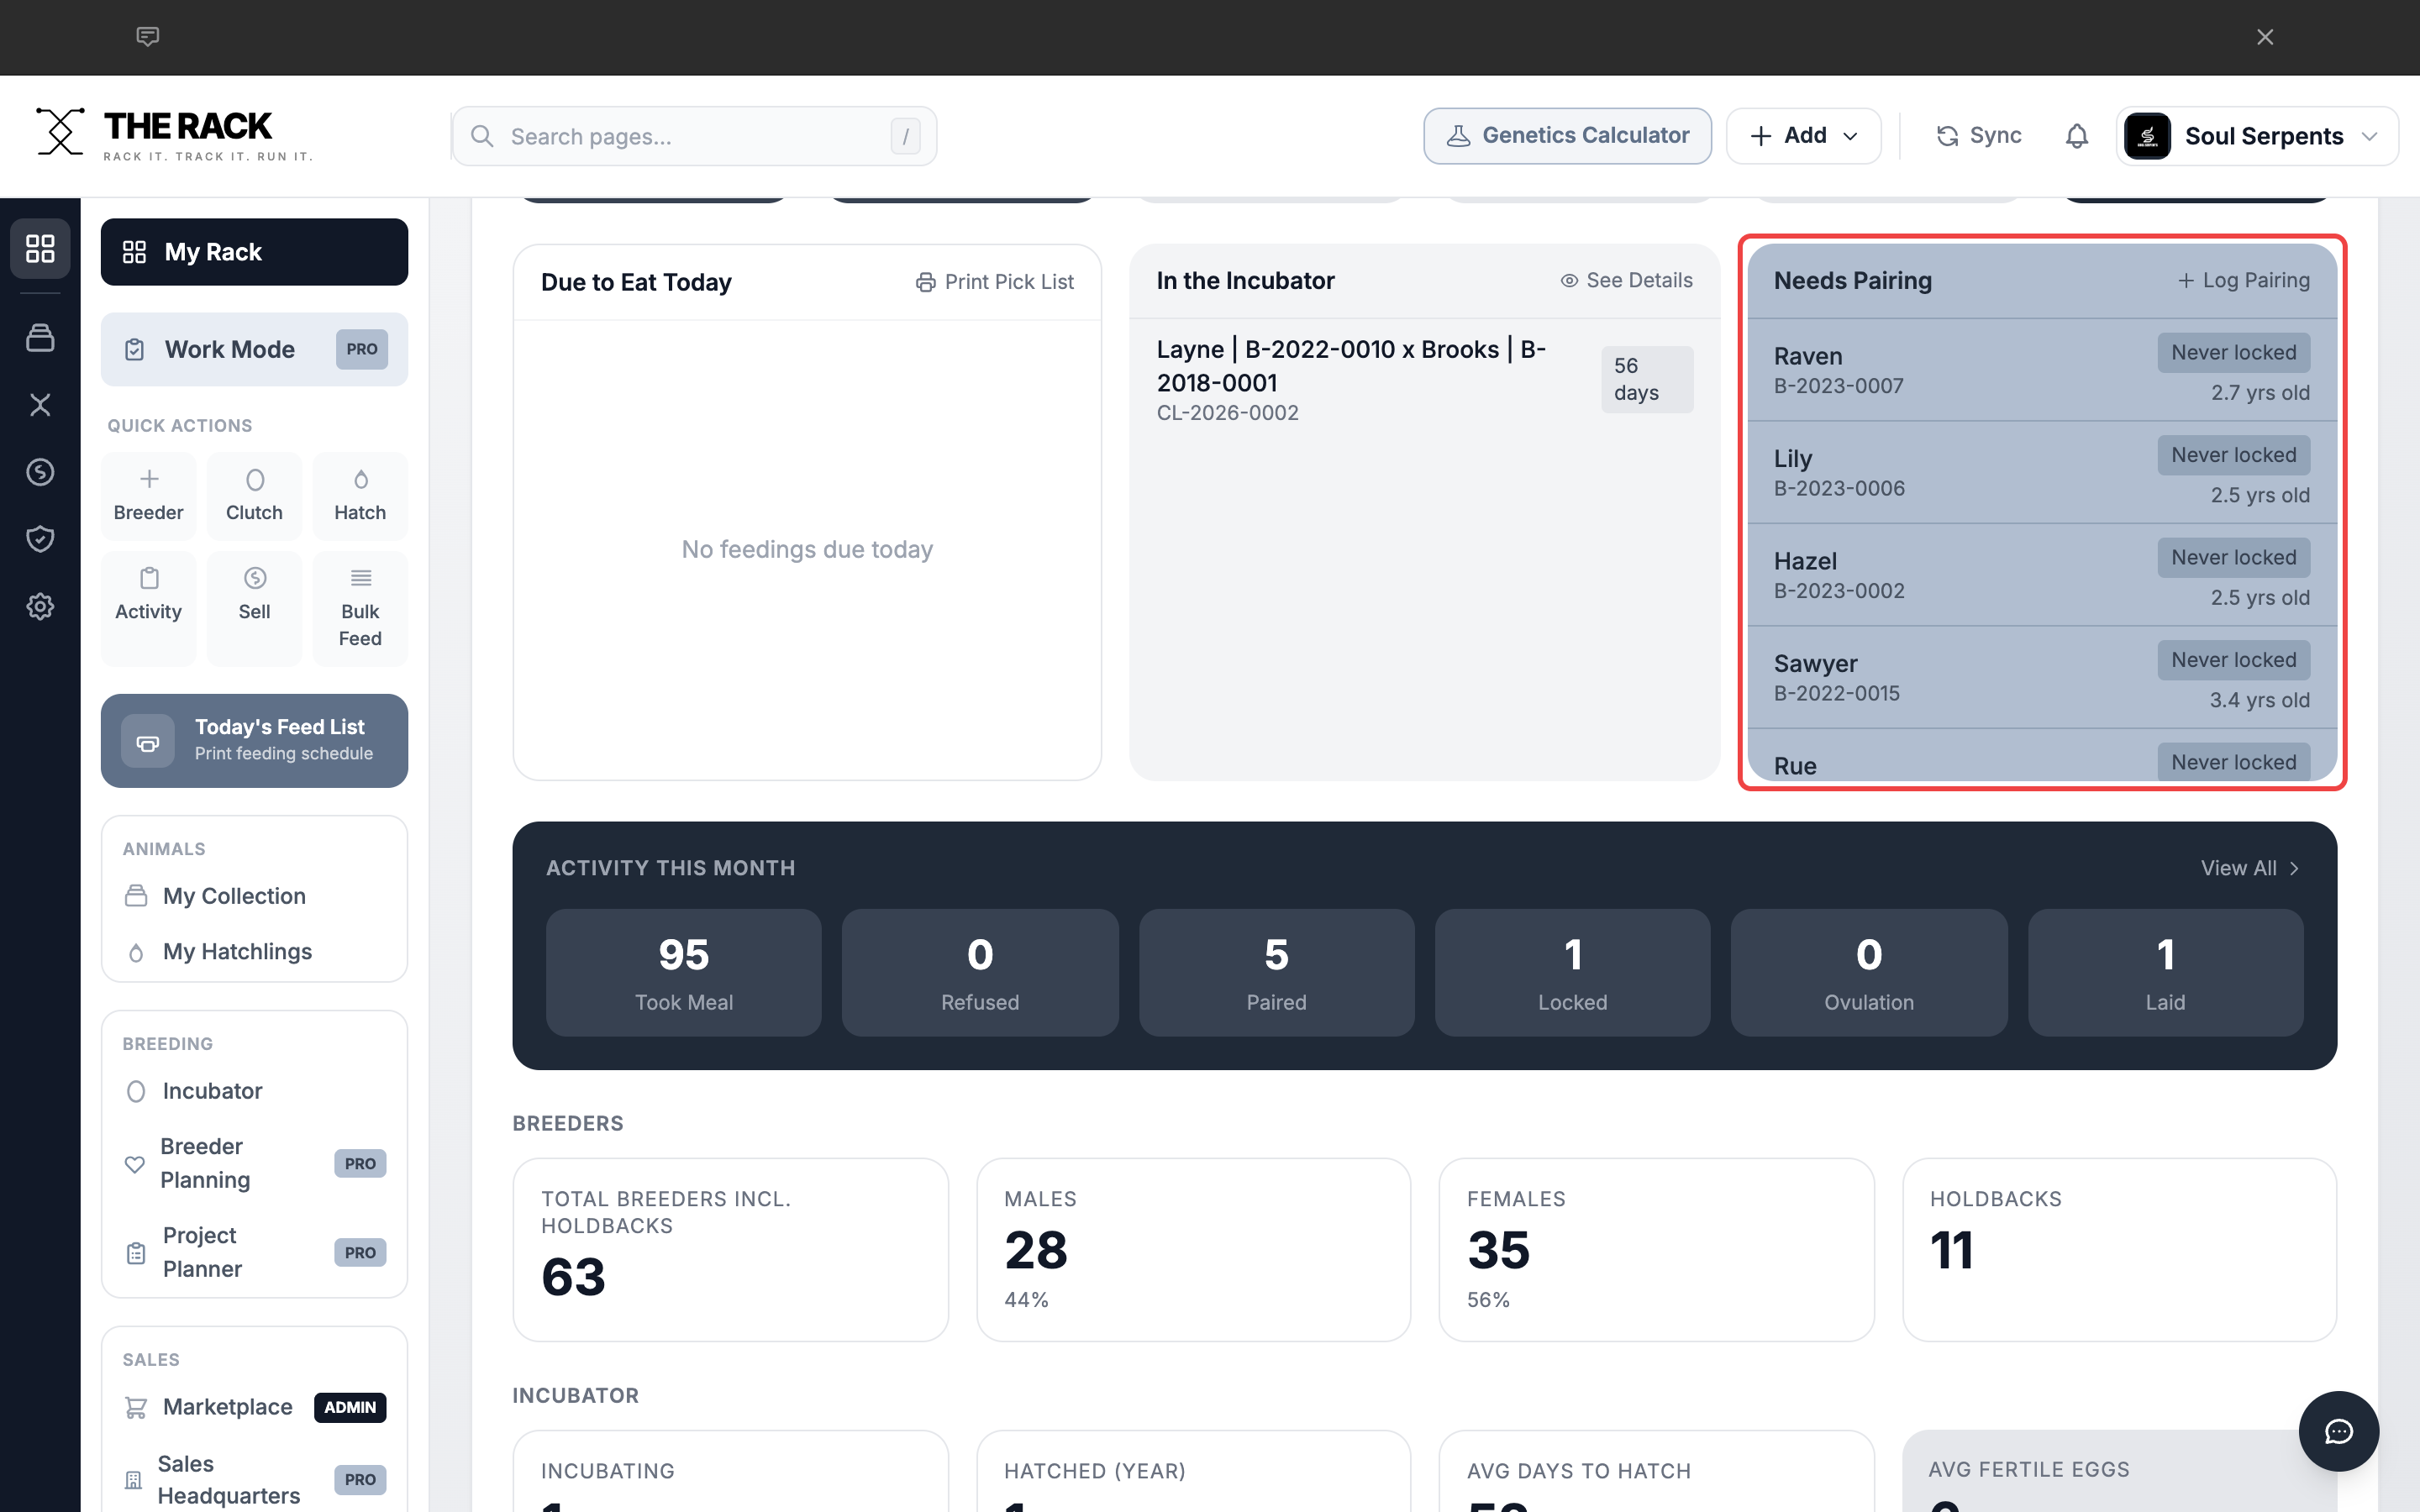Open the Incubator page
This screenshot has width=2420, height=1512.
pyautogui.click(x=254, y=1091)
